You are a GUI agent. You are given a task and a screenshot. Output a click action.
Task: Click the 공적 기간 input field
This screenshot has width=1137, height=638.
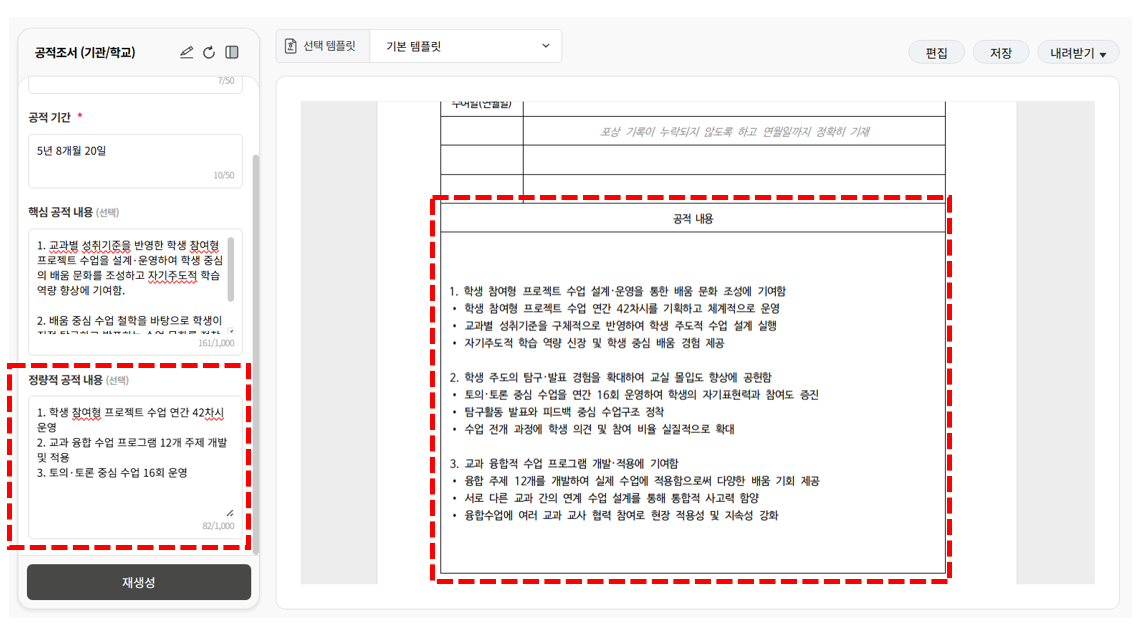[x=136, y=161]
